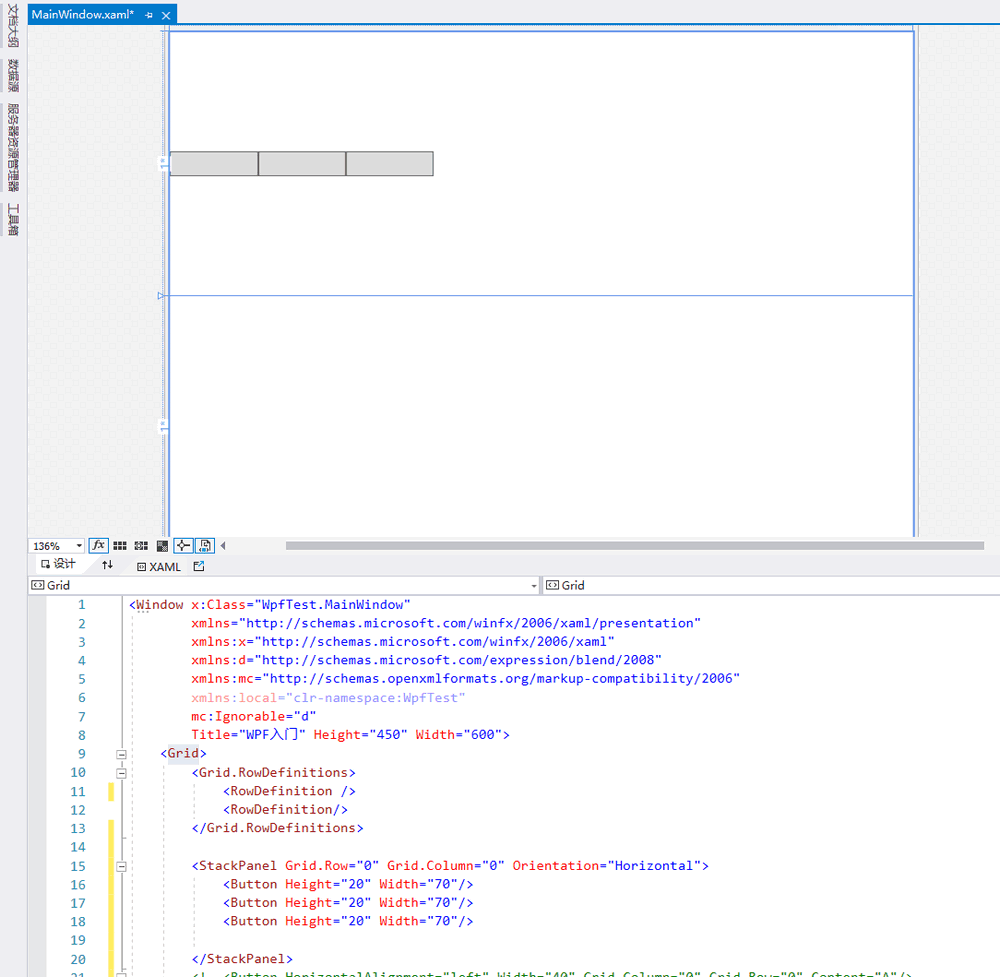Click the xmlns presentation namespace line
The height and width of the screenshot is (977, 1000).
coord(446,623)
